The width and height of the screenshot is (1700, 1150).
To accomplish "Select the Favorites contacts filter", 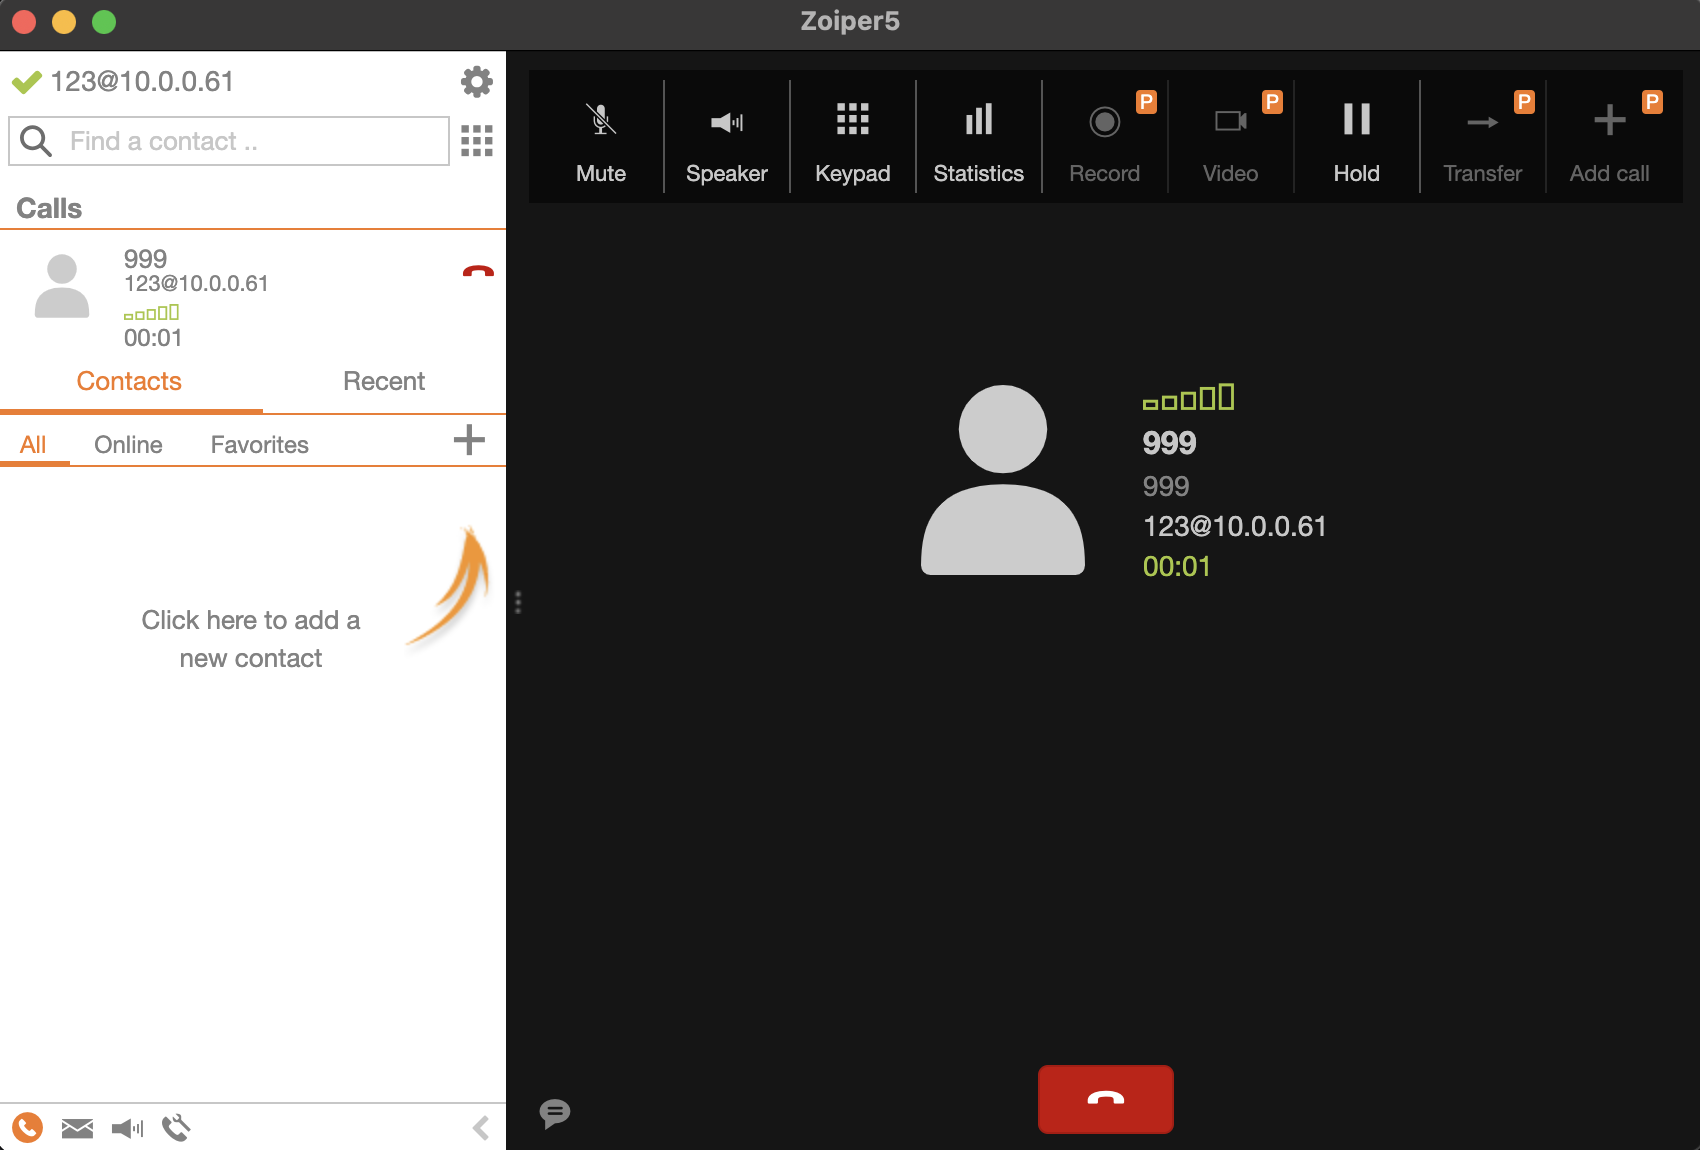I will pos(259,445).
